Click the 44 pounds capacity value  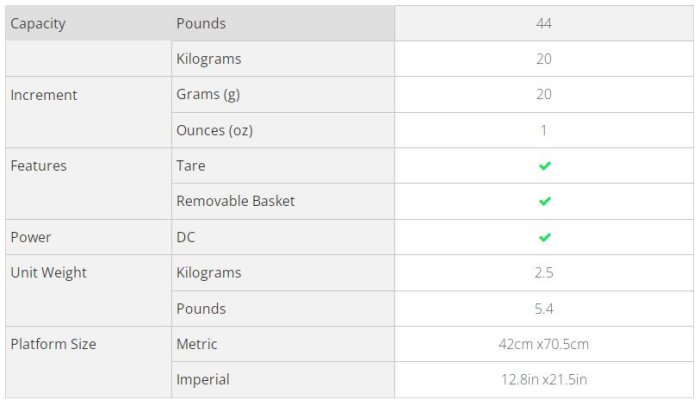point(544,23)
